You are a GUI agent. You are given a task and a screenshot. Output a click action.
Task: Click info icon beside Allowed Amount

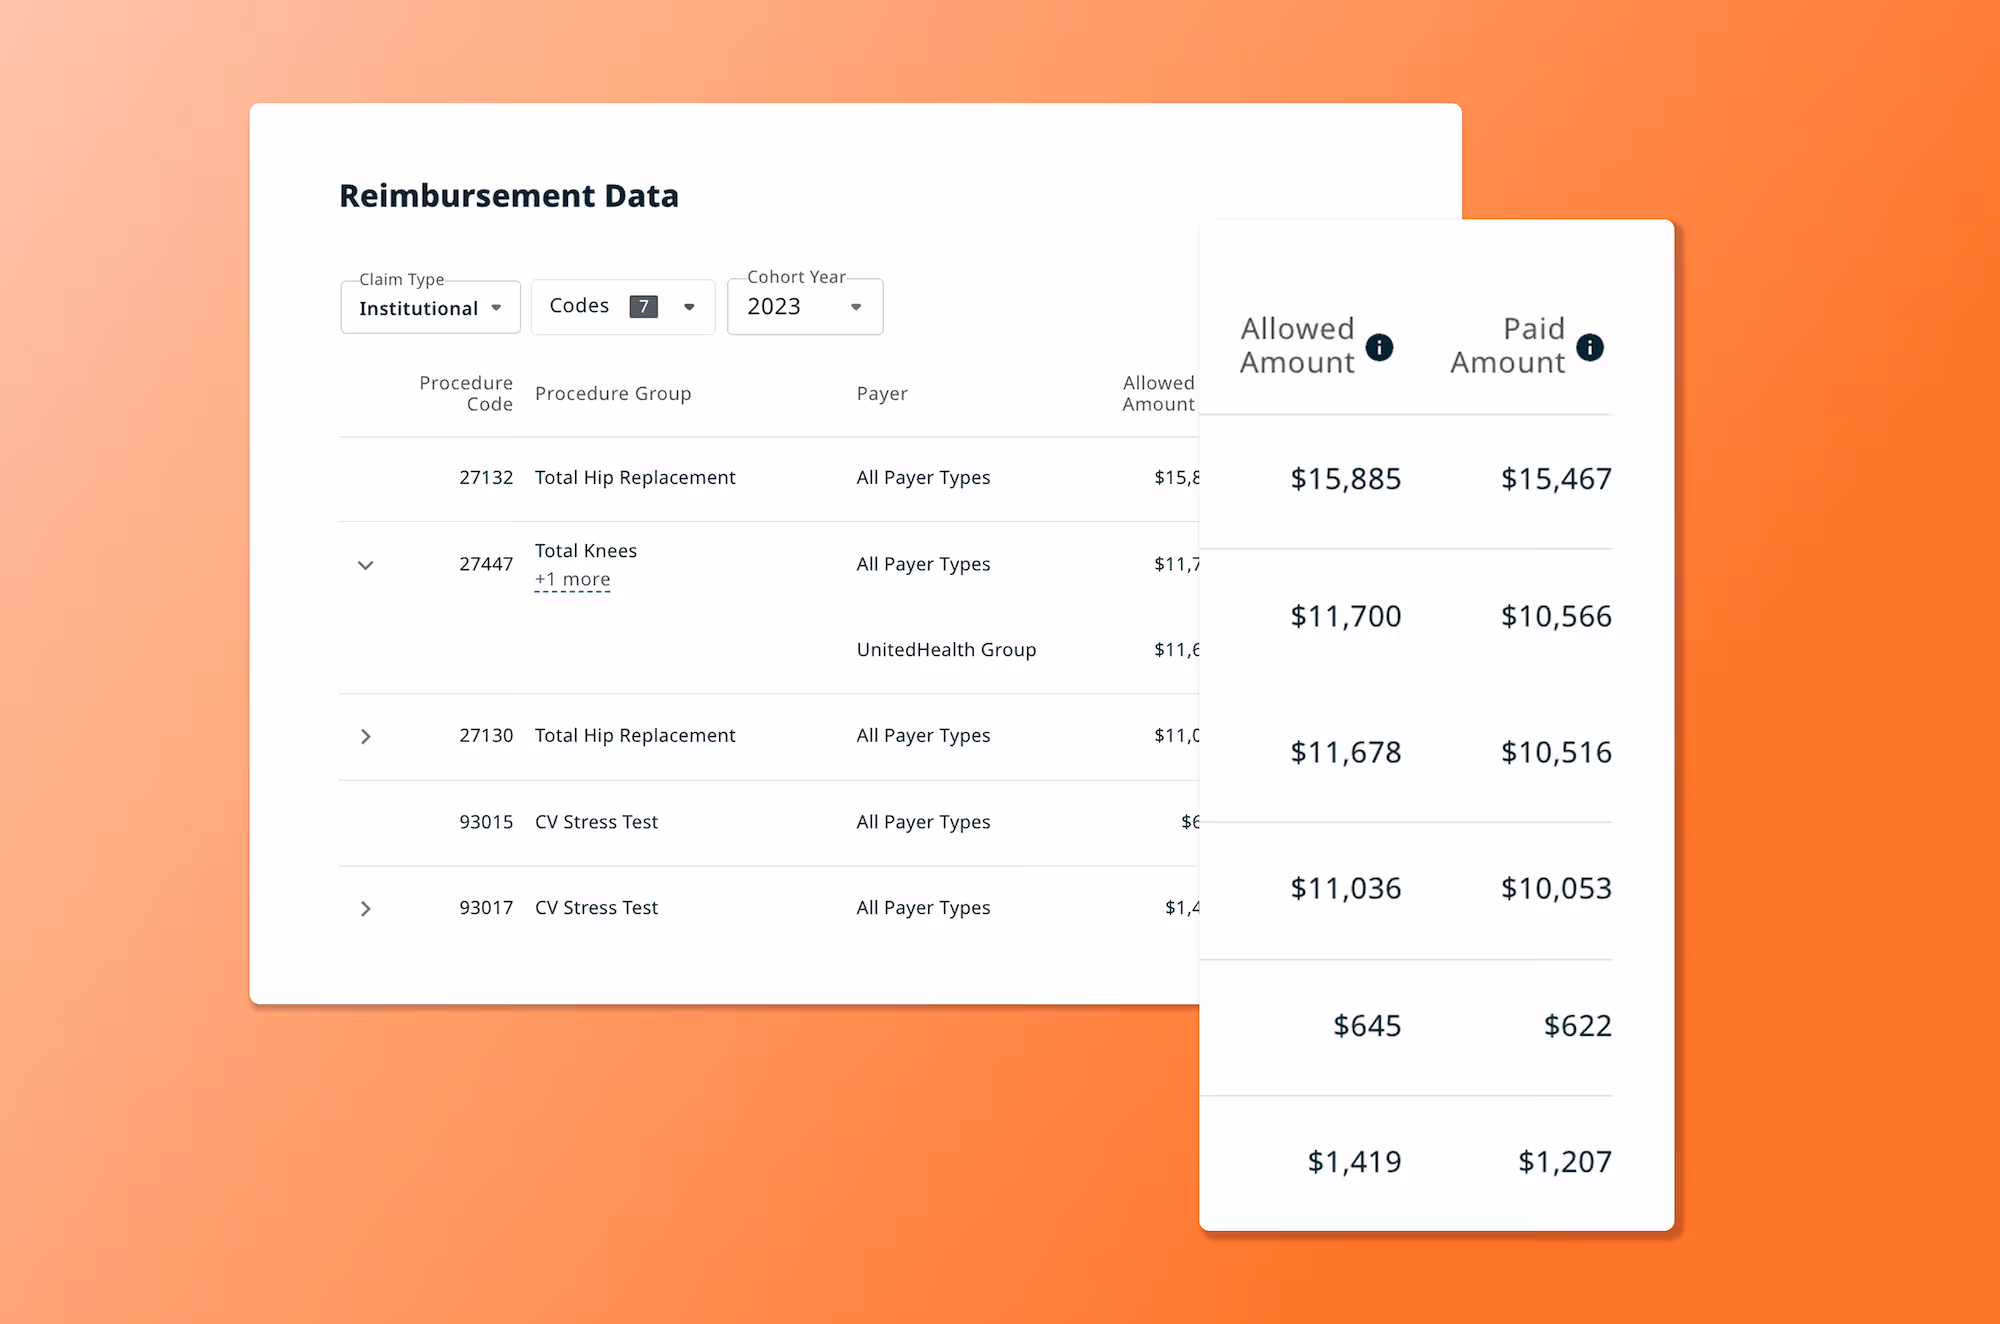1379,347
